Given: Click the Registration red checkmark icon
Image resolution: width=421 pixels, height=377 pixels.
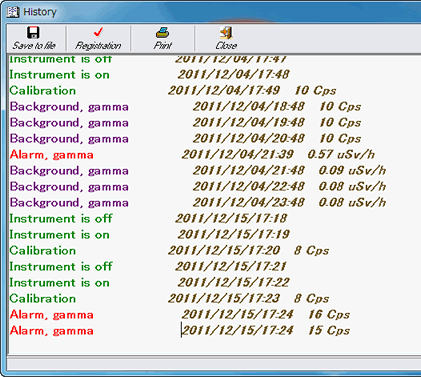Looking at the screenshot, I should [98, 32].
